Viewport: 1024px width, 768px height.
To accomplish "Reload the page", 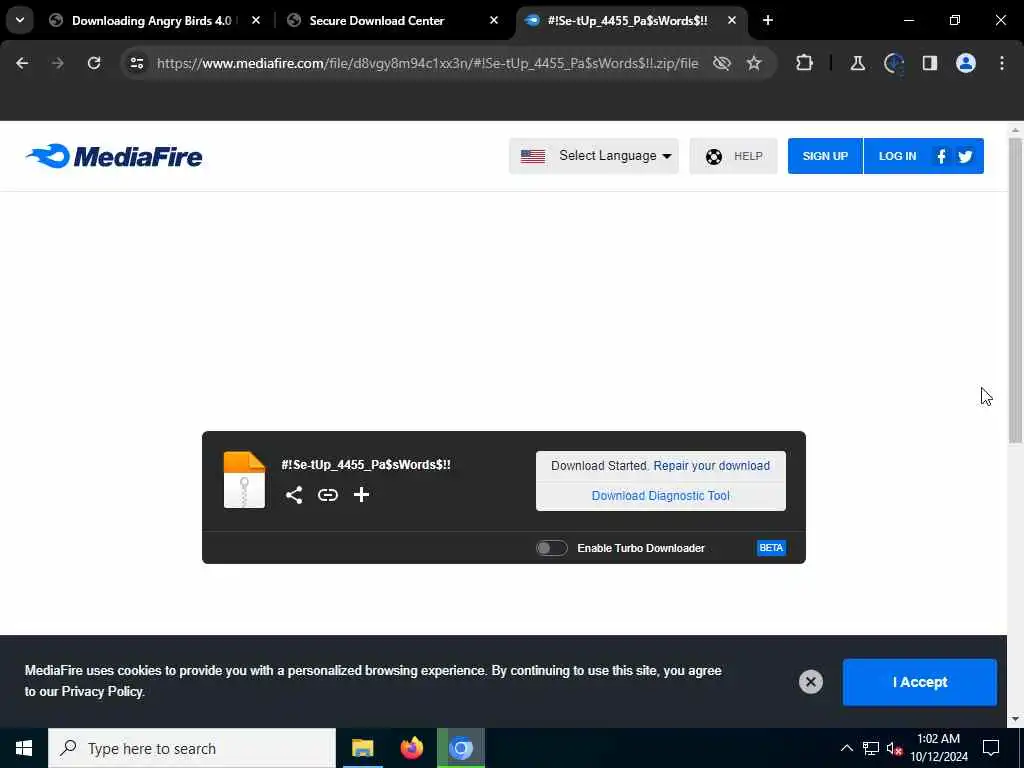I will (94, 63).
